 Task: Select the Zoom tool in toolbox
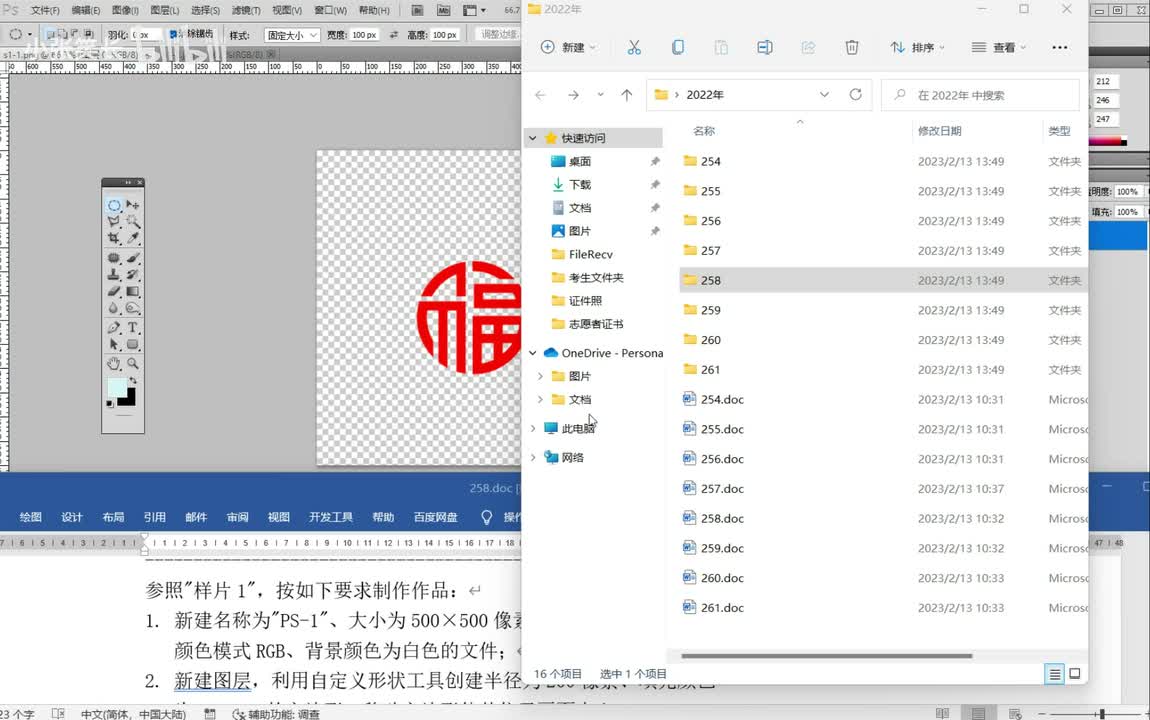133,364
